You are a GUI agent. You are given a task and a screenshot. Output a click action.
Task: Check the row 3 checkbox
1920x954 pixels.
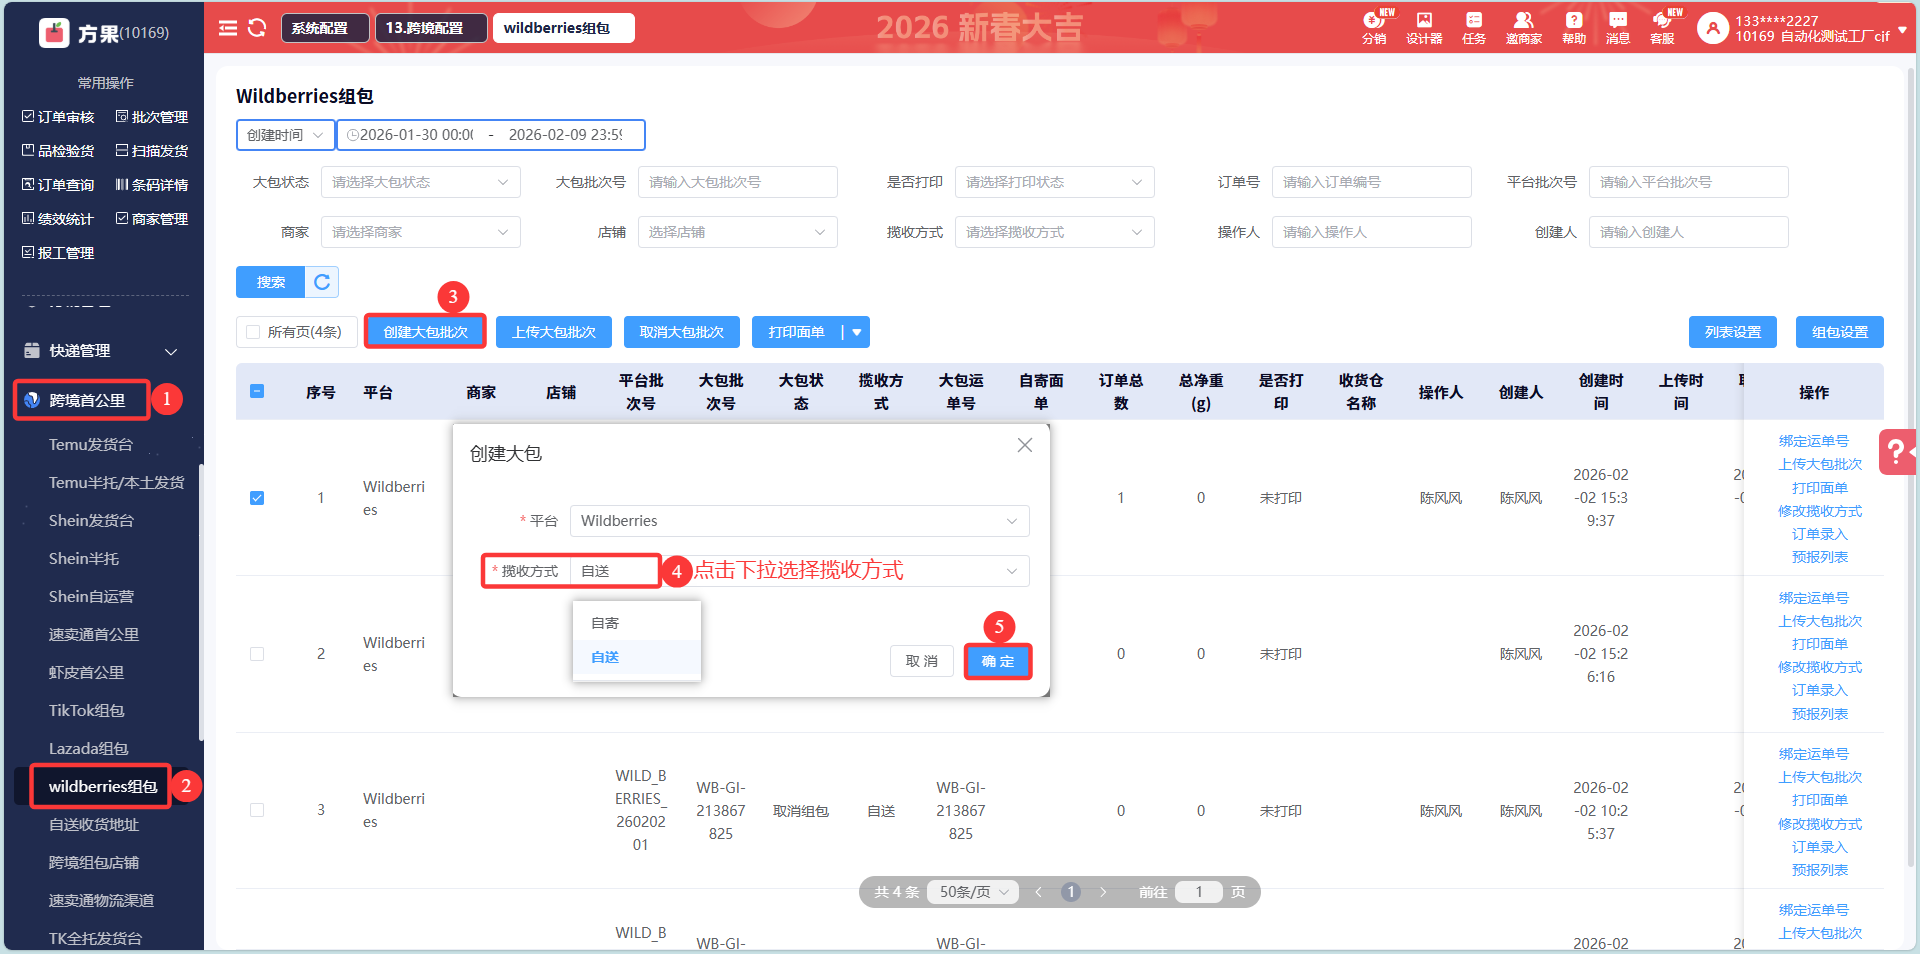click(x=257, y=810)
